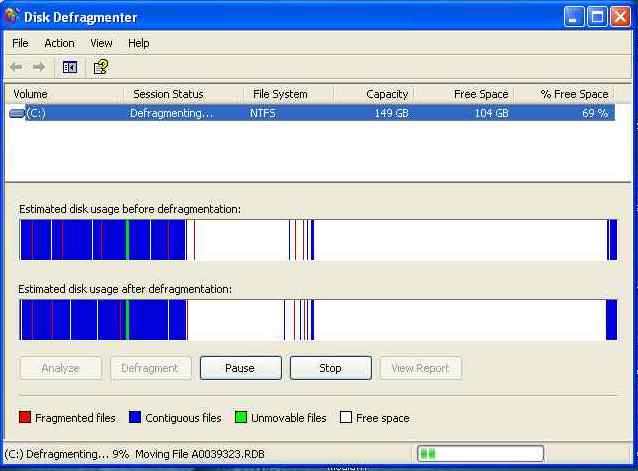
Task: Click the Disk Defragmenter title bar icon
Action: (12, 17)
